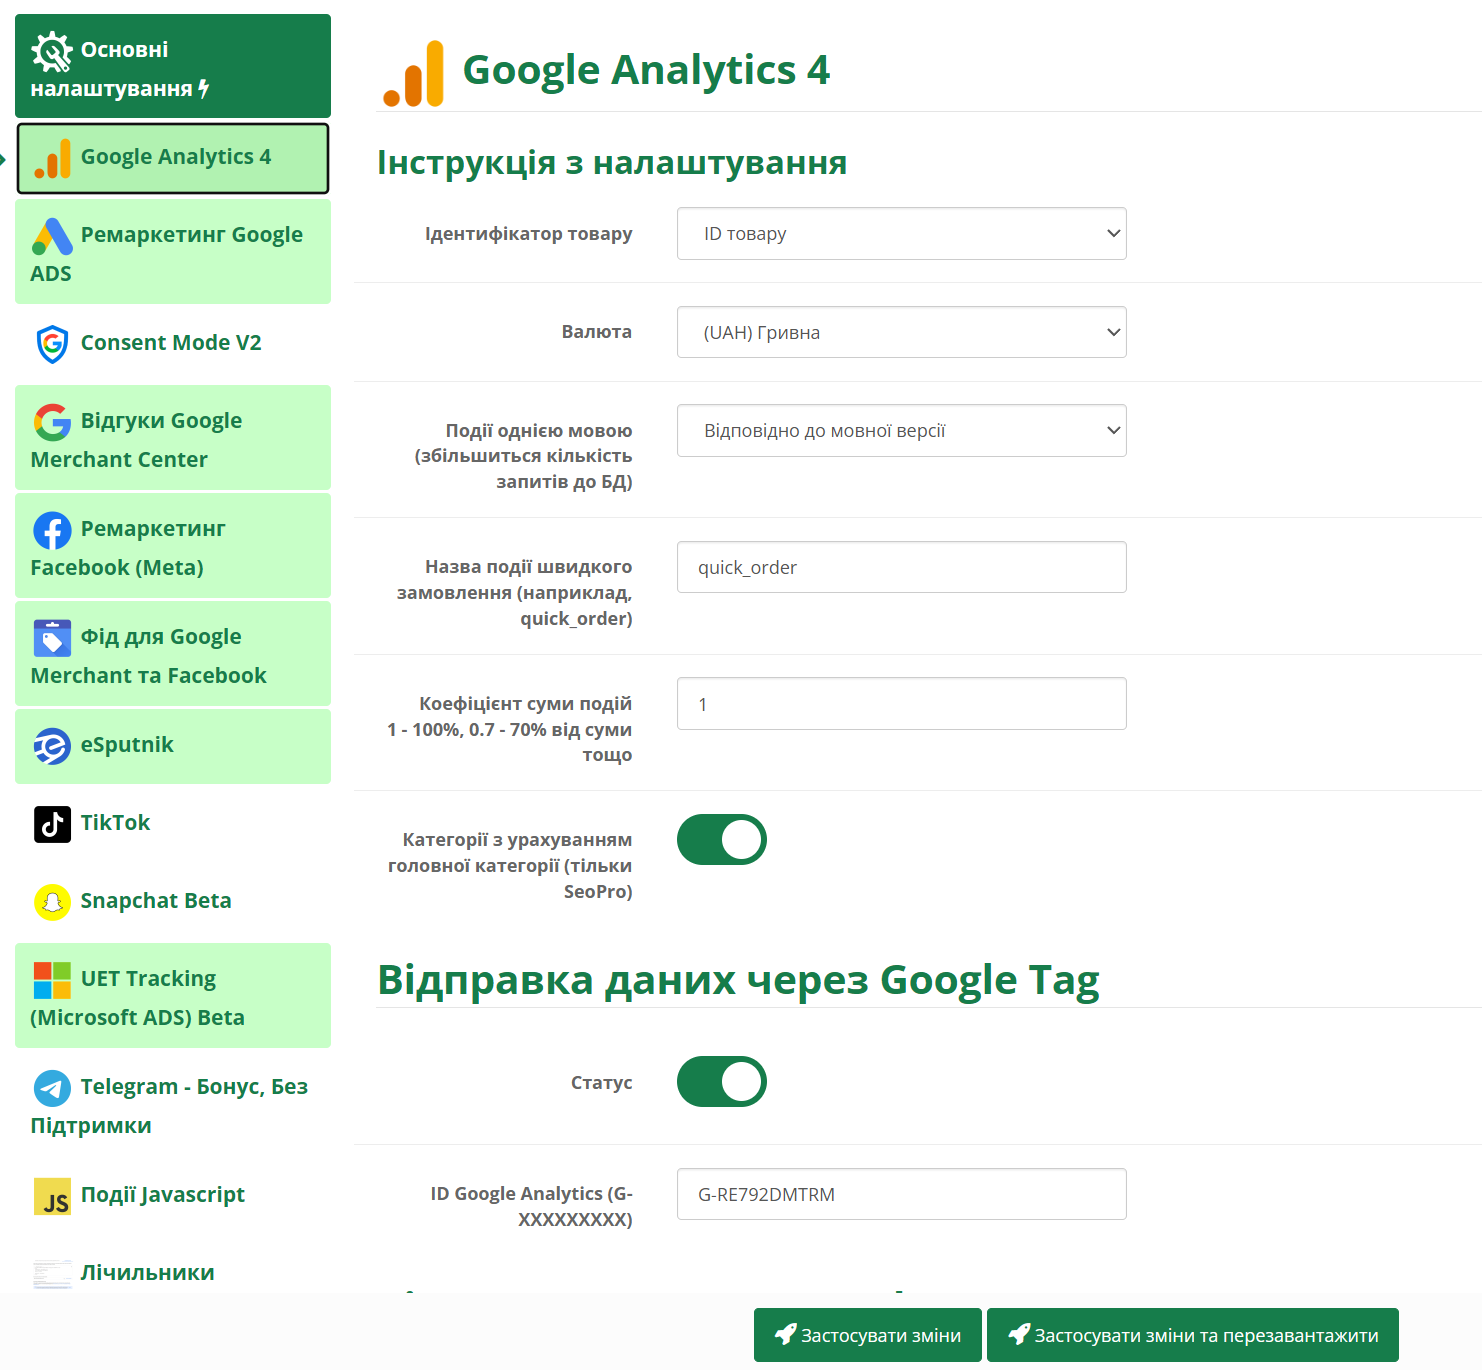Click the Категорії з урахуванням головної категорії label

tap(510, 865)
